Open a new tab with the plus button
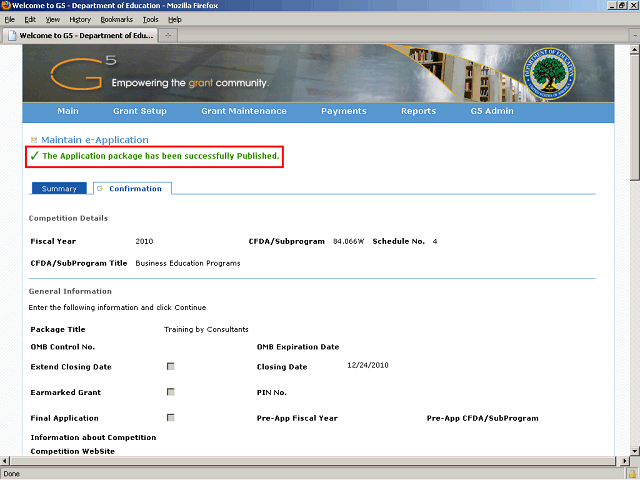This screenshot has width=640, height=480. (x=168, y=36)
